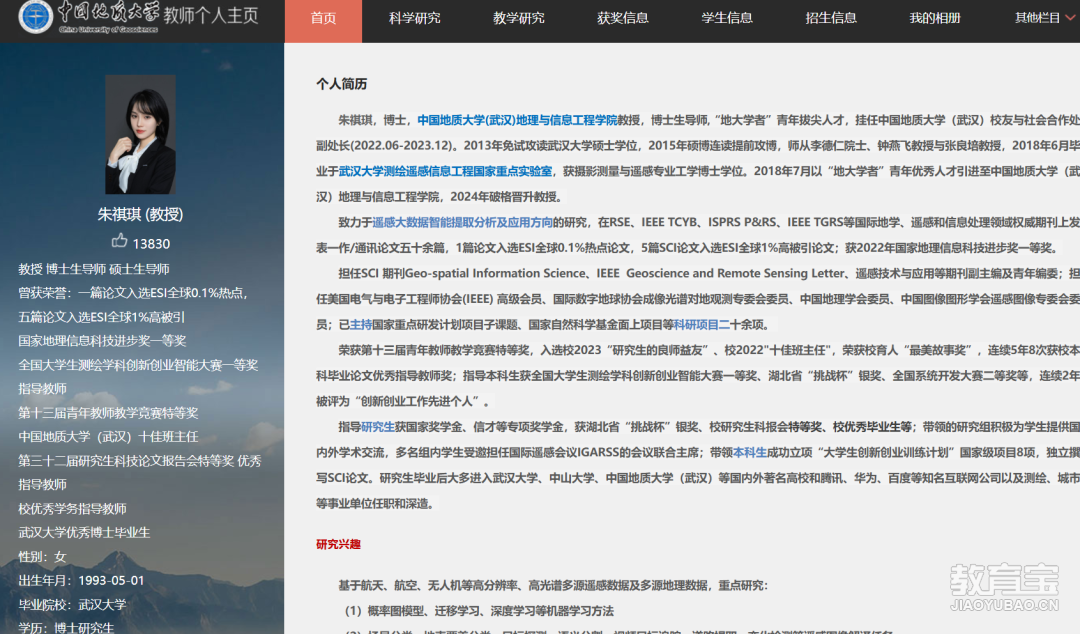Click the name 朱祺琪 (教授) under photo
Viewport: 1080px width, 634px height.
(x=141, y=214)
